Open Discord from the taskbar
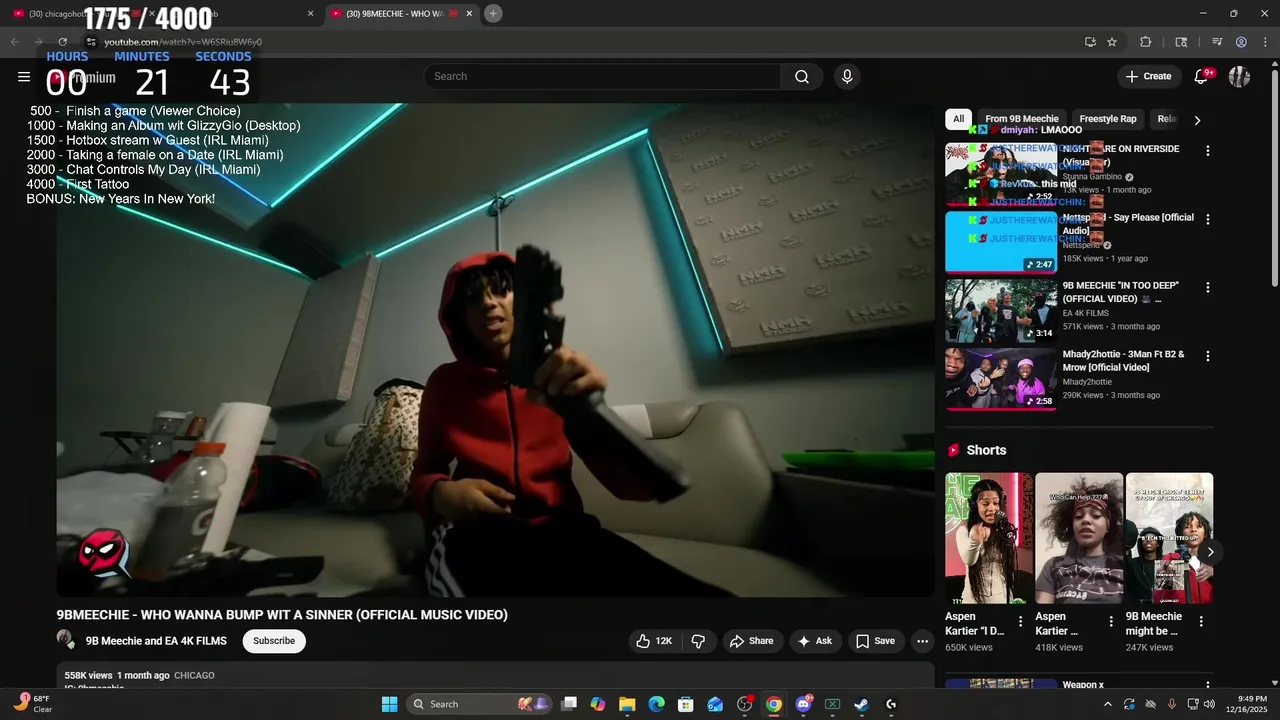Image resolution: width=1280 pixels, height=720 pixels. (803, 704)
